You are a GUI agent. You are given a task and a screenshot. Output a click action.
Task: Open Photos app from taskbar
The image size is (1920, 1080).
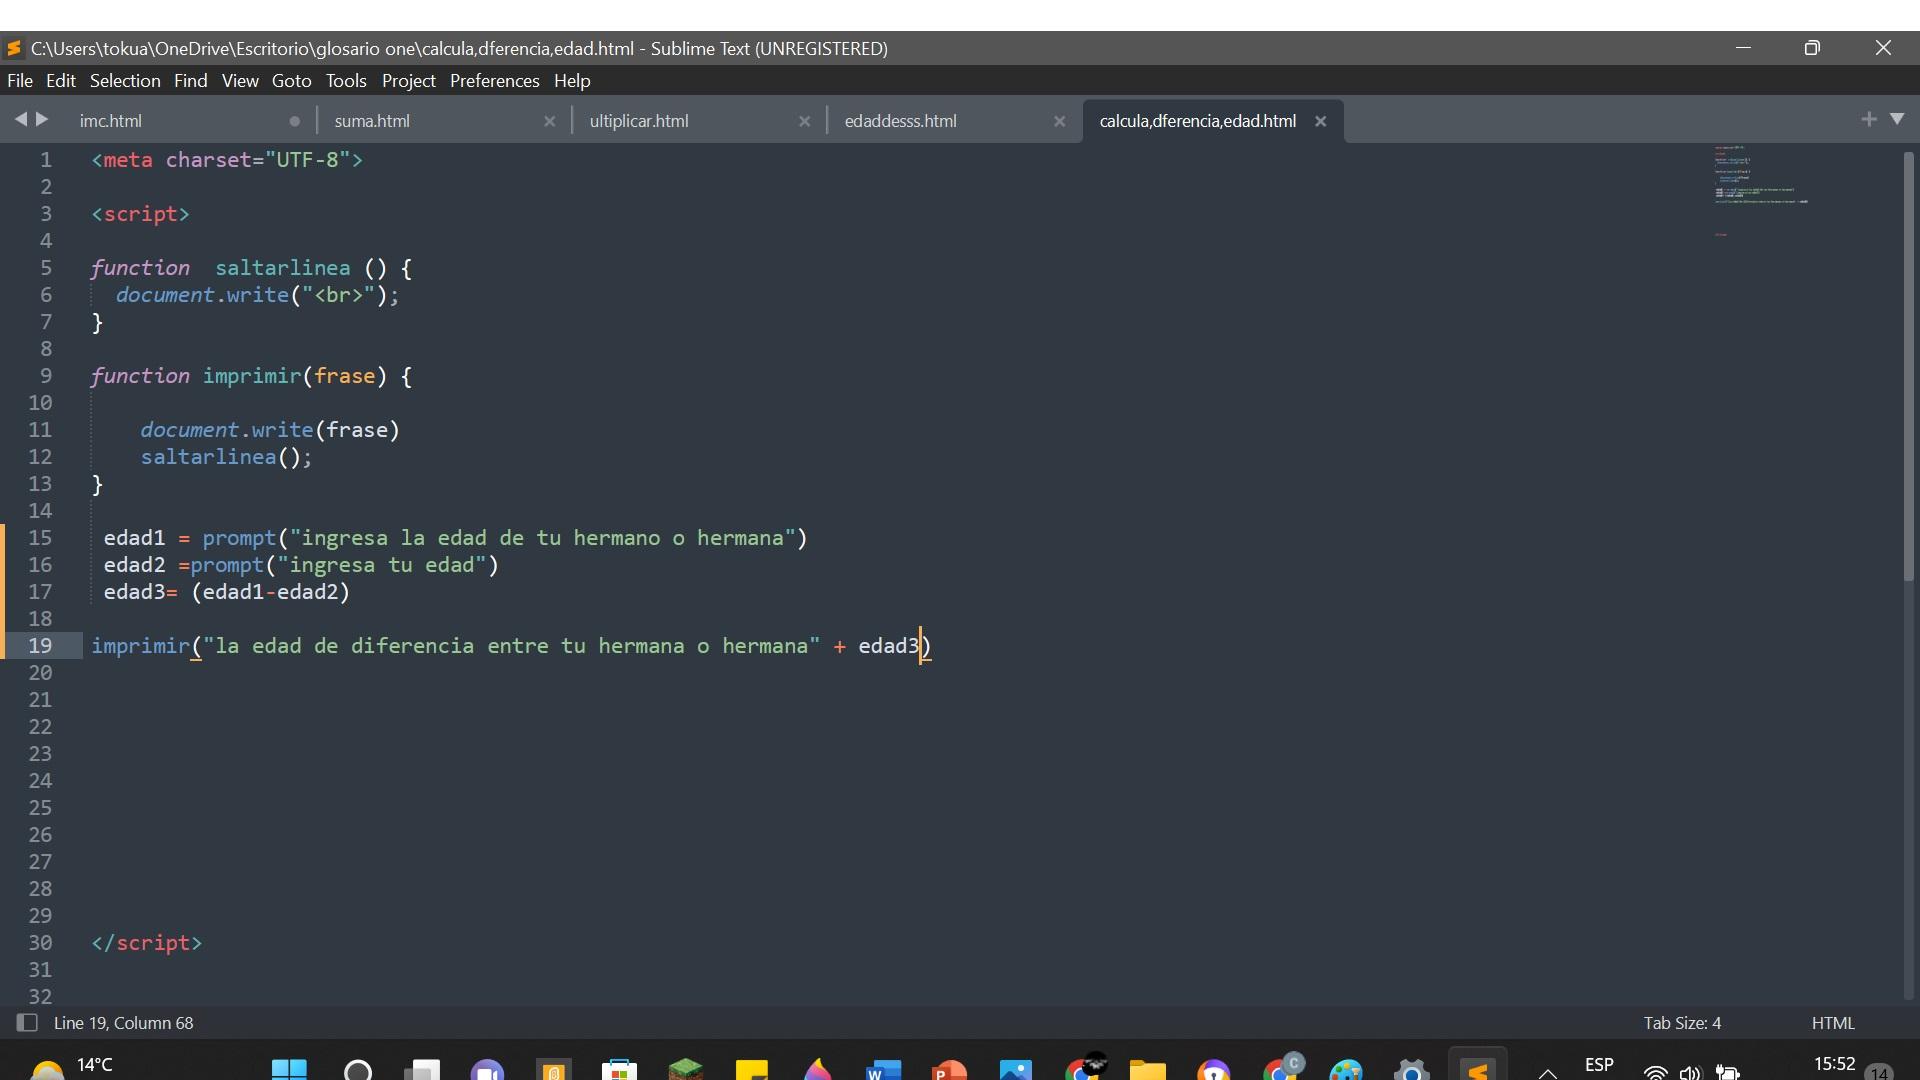click(x=1015, y=1070)
